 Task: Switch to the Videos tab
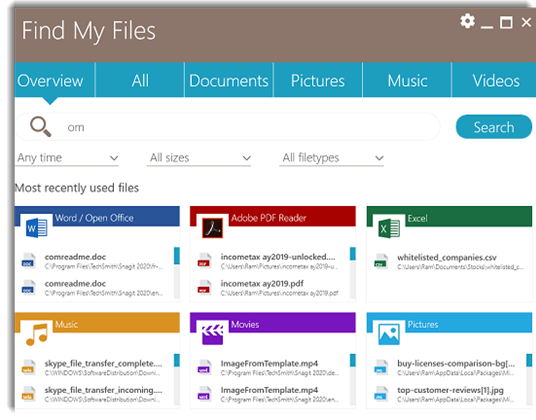click(x=495, y=81)
